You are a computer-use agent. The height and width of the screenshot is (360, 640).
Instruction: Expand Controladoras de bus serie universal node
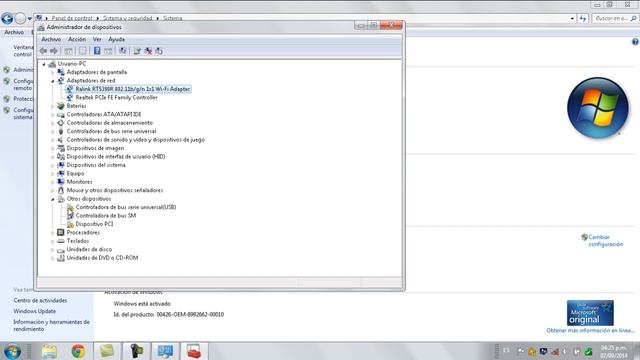click(x=53, y=131)
